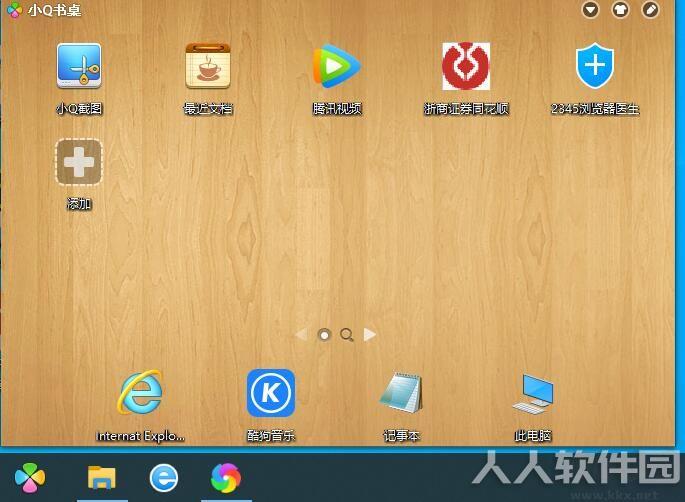
Task: Open the 小Q截图 screenshot tool
Action: coord(79,66)
